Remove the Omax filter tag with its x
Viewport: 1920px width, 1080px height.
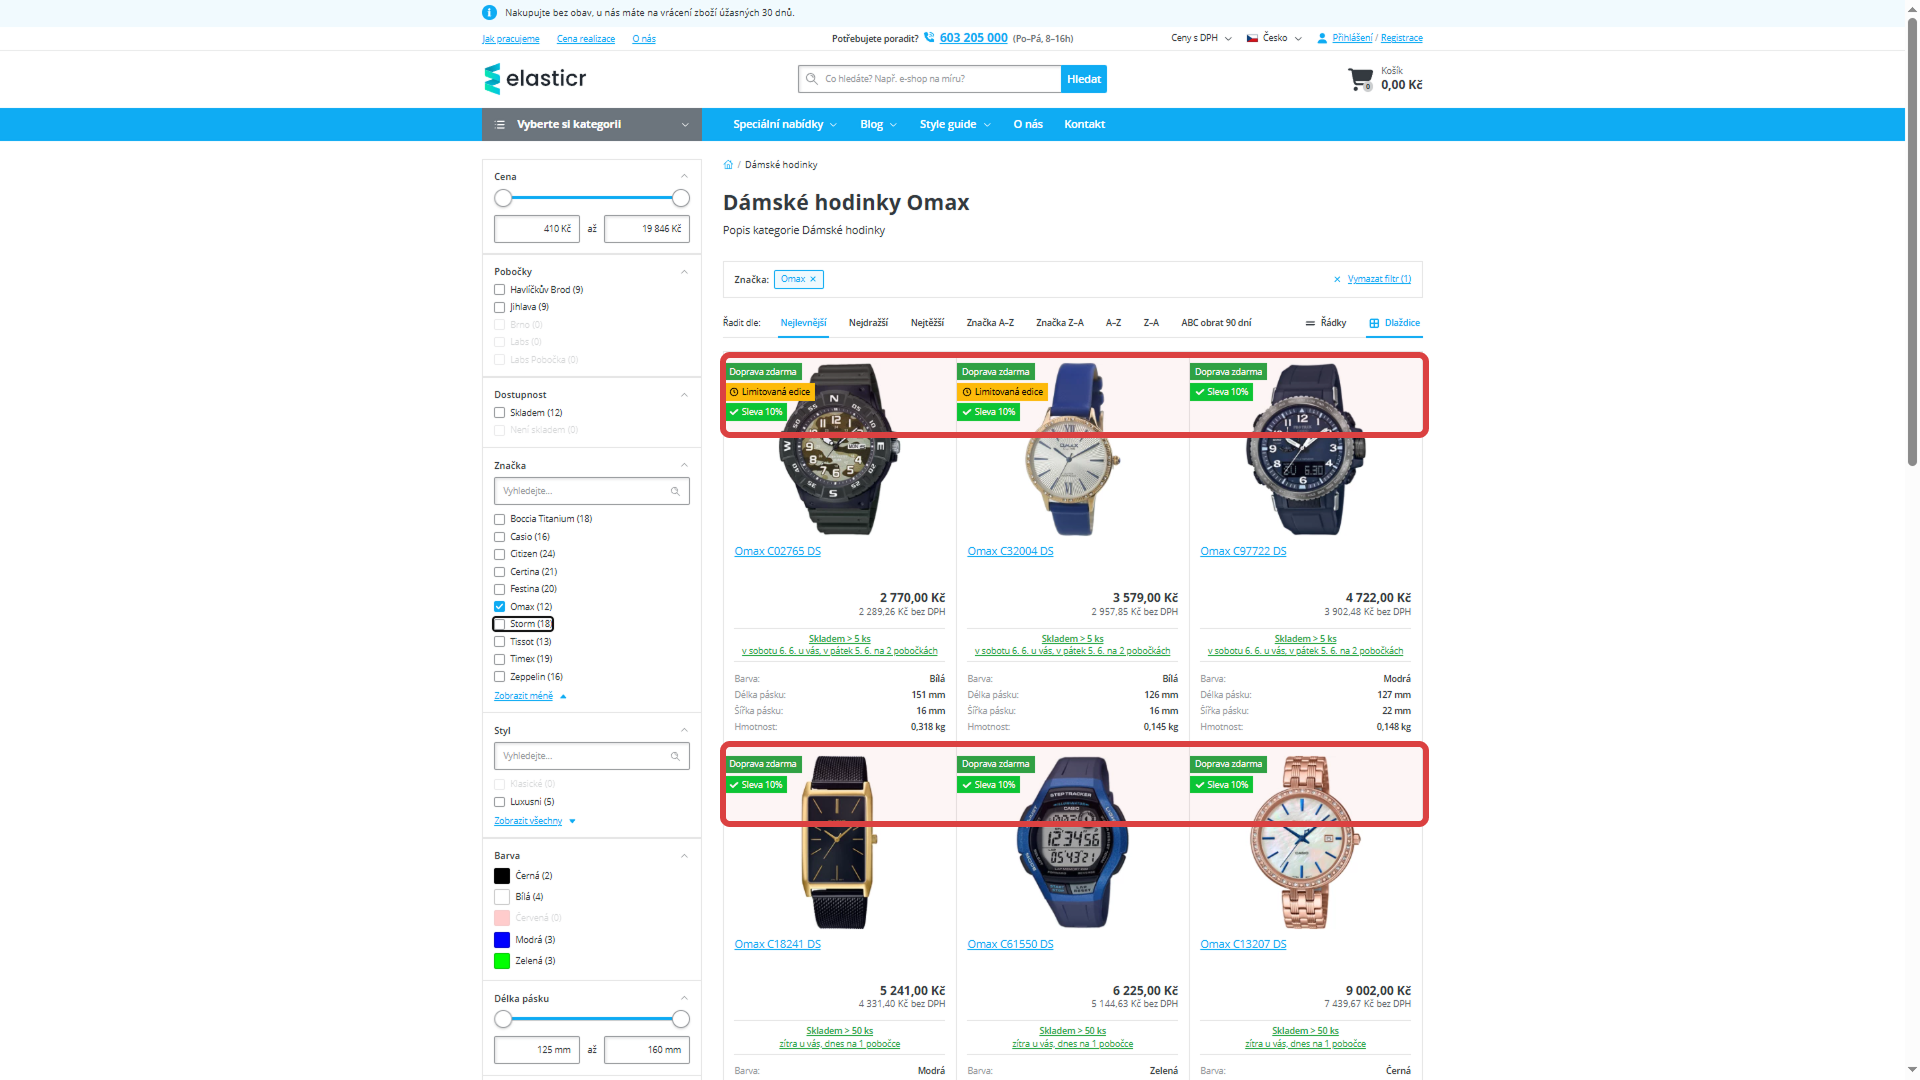pyautogui.click(x=813, y=279)
